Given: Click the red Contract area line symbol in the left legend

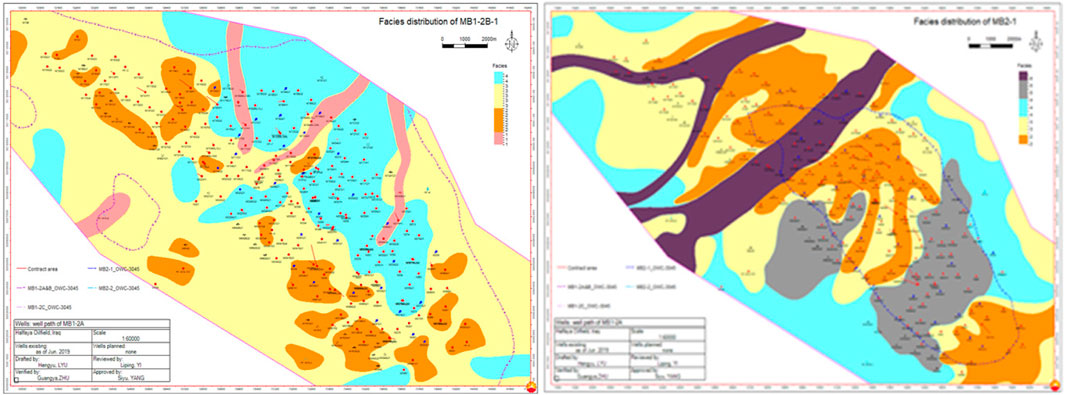Looking at the screenshot, I should pos(22,269).
